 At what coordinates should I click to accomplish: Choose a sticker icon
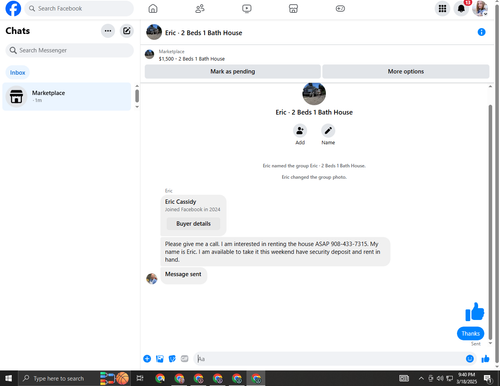172,359
